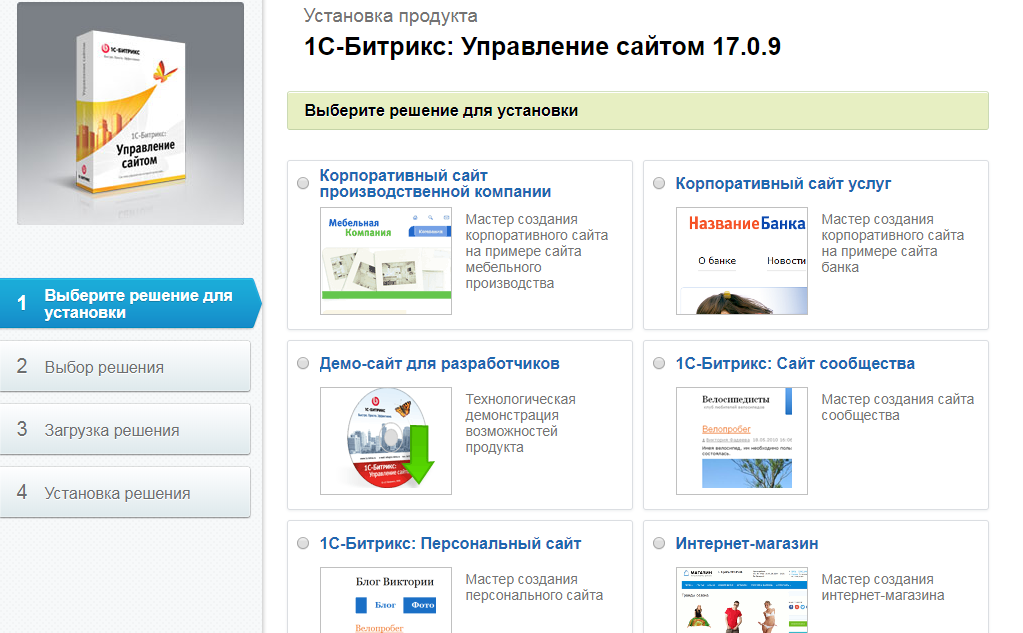Screen dimensions: 1023x633
Task: Click the НазваниеБанка preview thumbnail
Action: click(x=742, y=261)
